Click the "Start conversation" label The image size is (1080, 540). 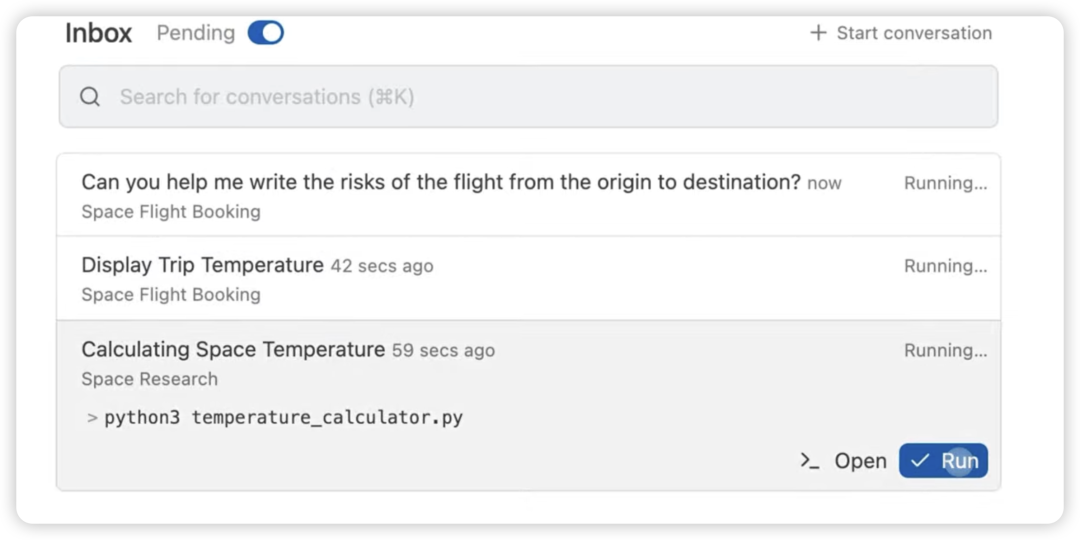click(x=914, y=33)
